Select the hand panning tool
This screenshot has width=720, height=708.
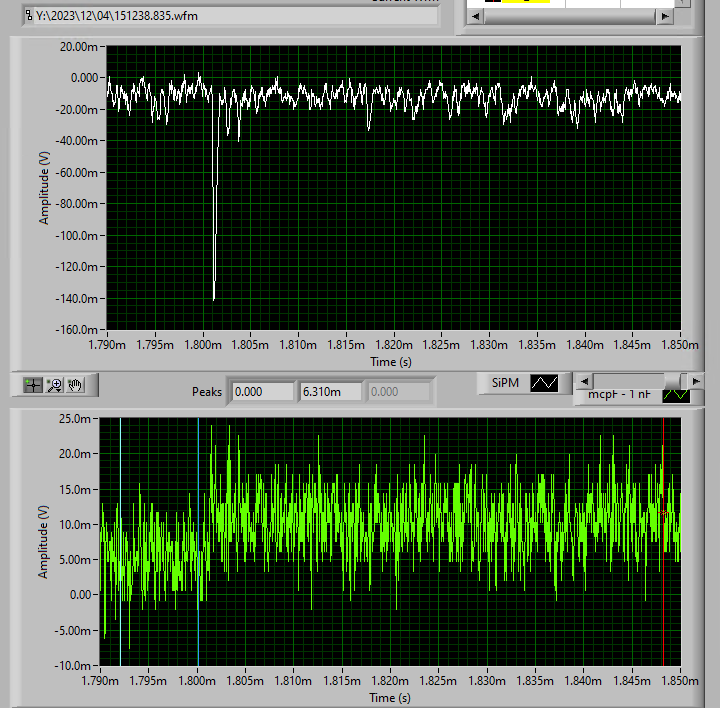[76, 384]
